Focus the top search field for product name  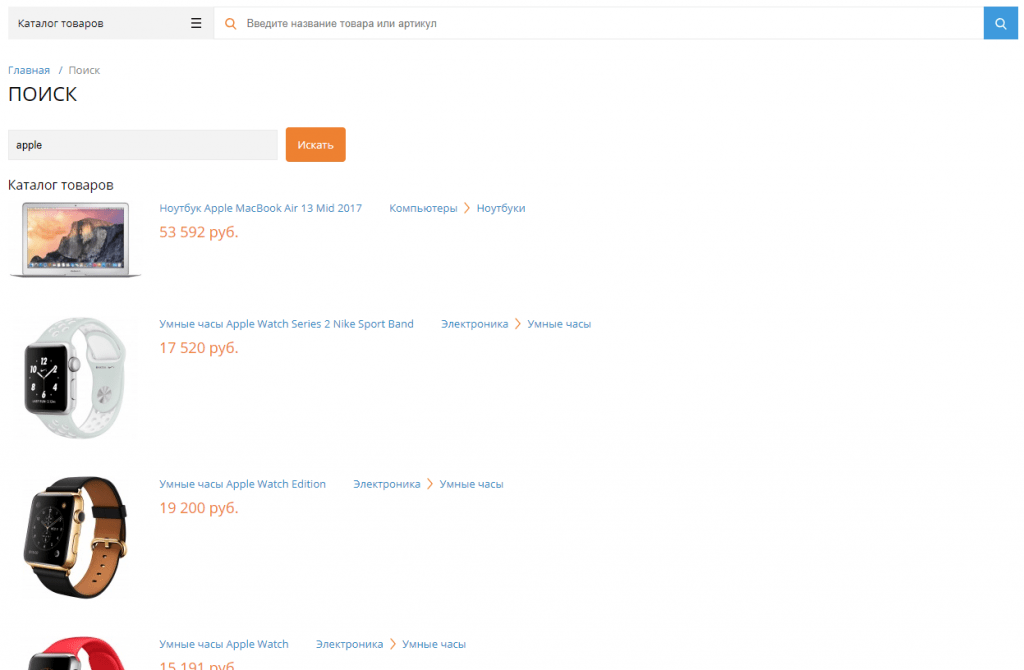(x=599, y=24)
